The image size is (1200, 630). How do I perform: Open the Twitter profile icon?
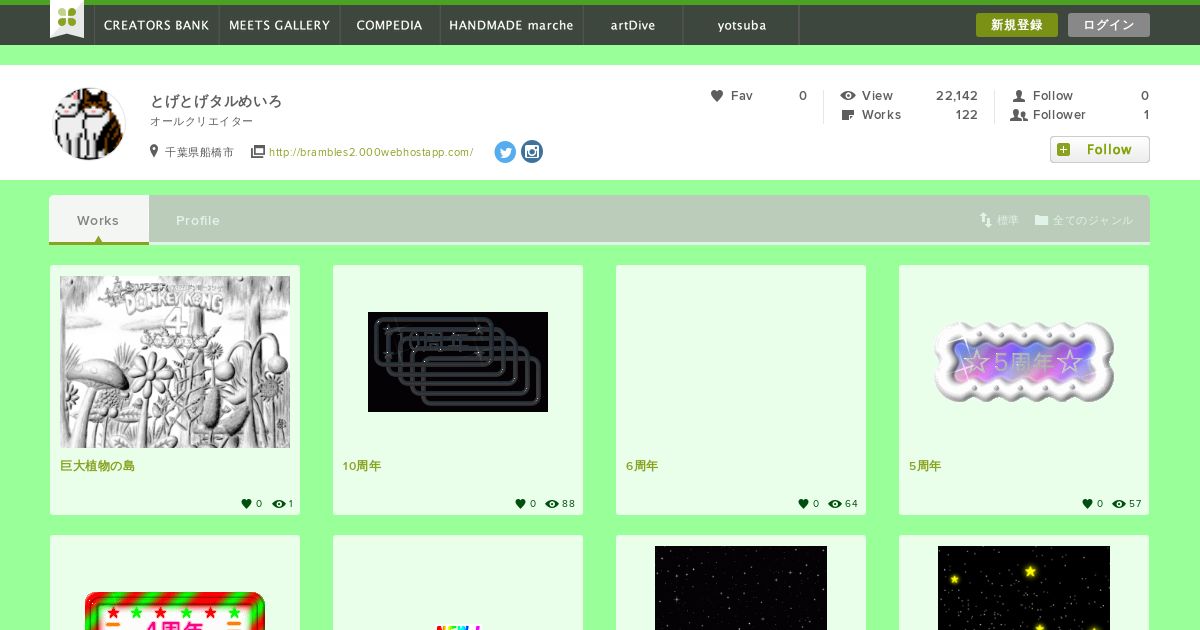pyautogui.click(x=505, y=152)
